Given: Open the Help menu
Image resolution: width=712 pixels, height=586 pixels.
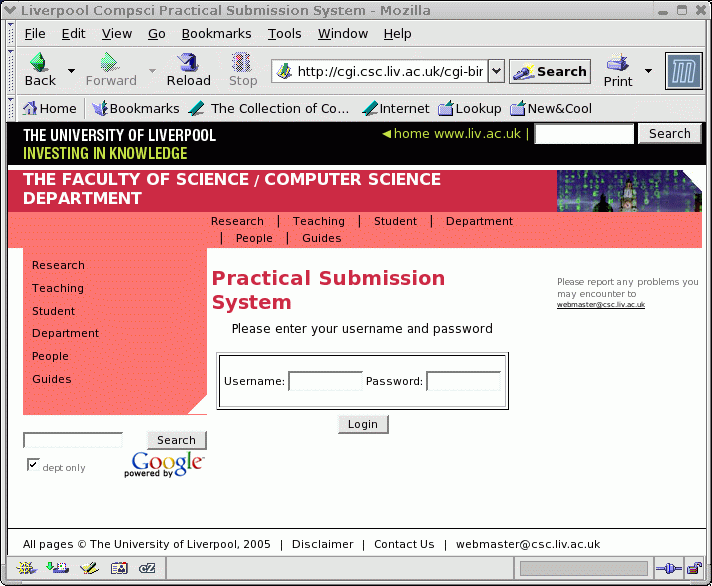Looking at the screenshot, I should click(x=397, y=34).
